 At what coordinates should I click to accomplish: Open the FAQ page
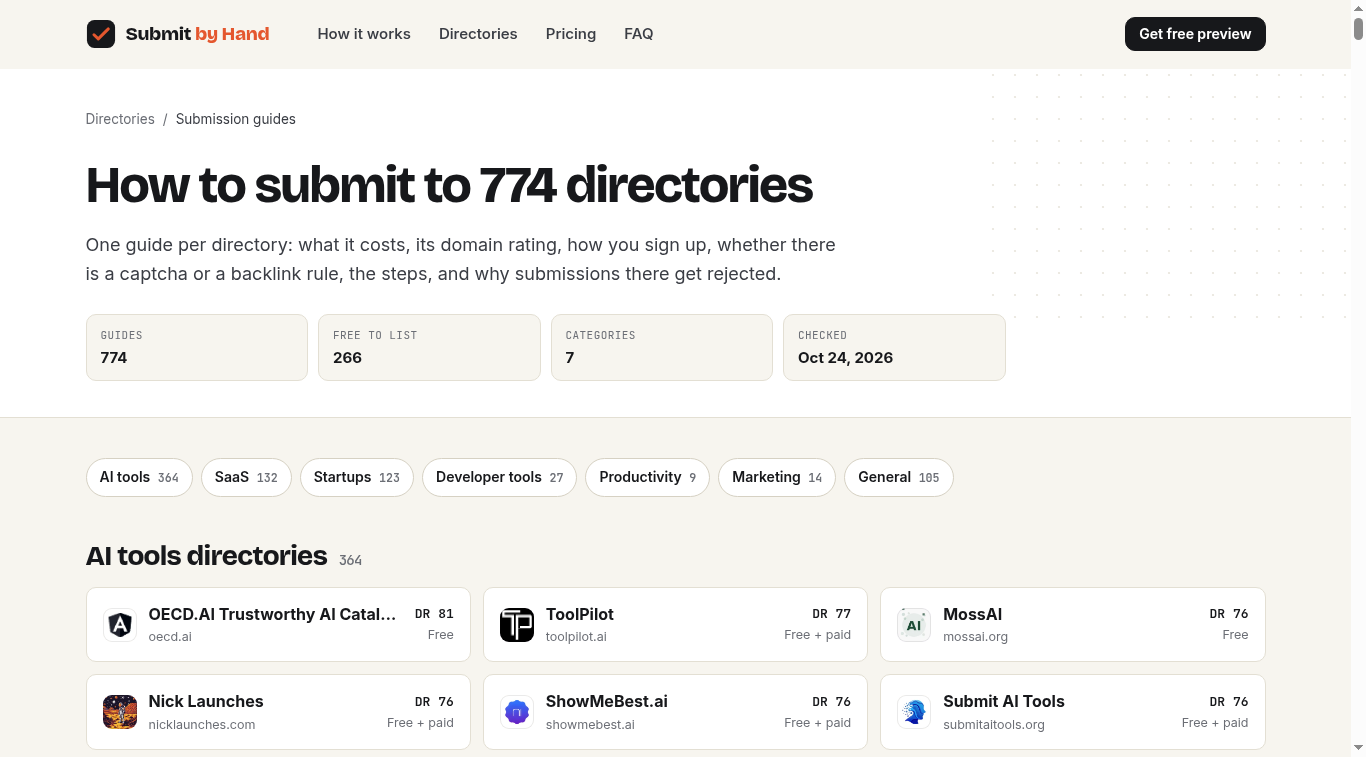639,34
